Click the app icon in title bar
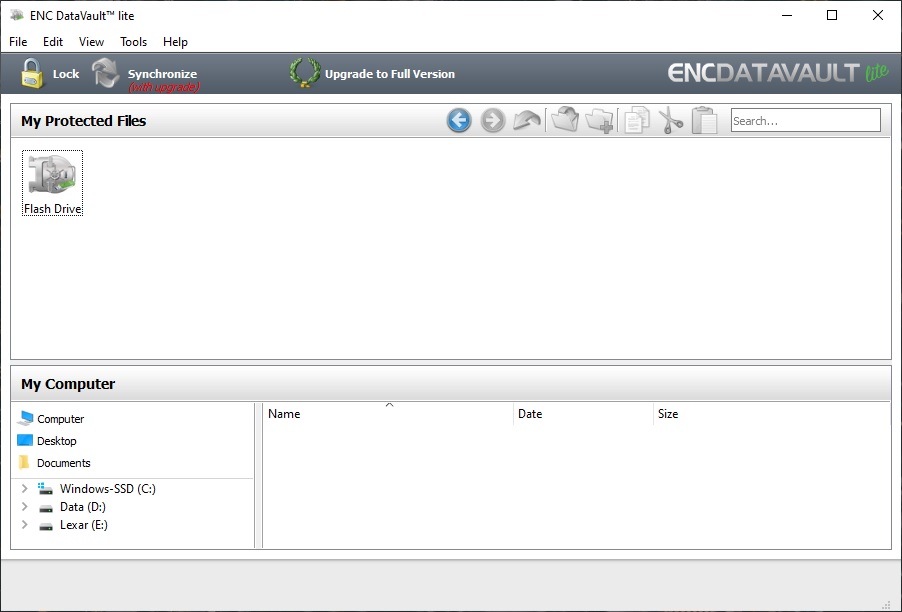Viewport: 902px width, 612px height. 17,15
